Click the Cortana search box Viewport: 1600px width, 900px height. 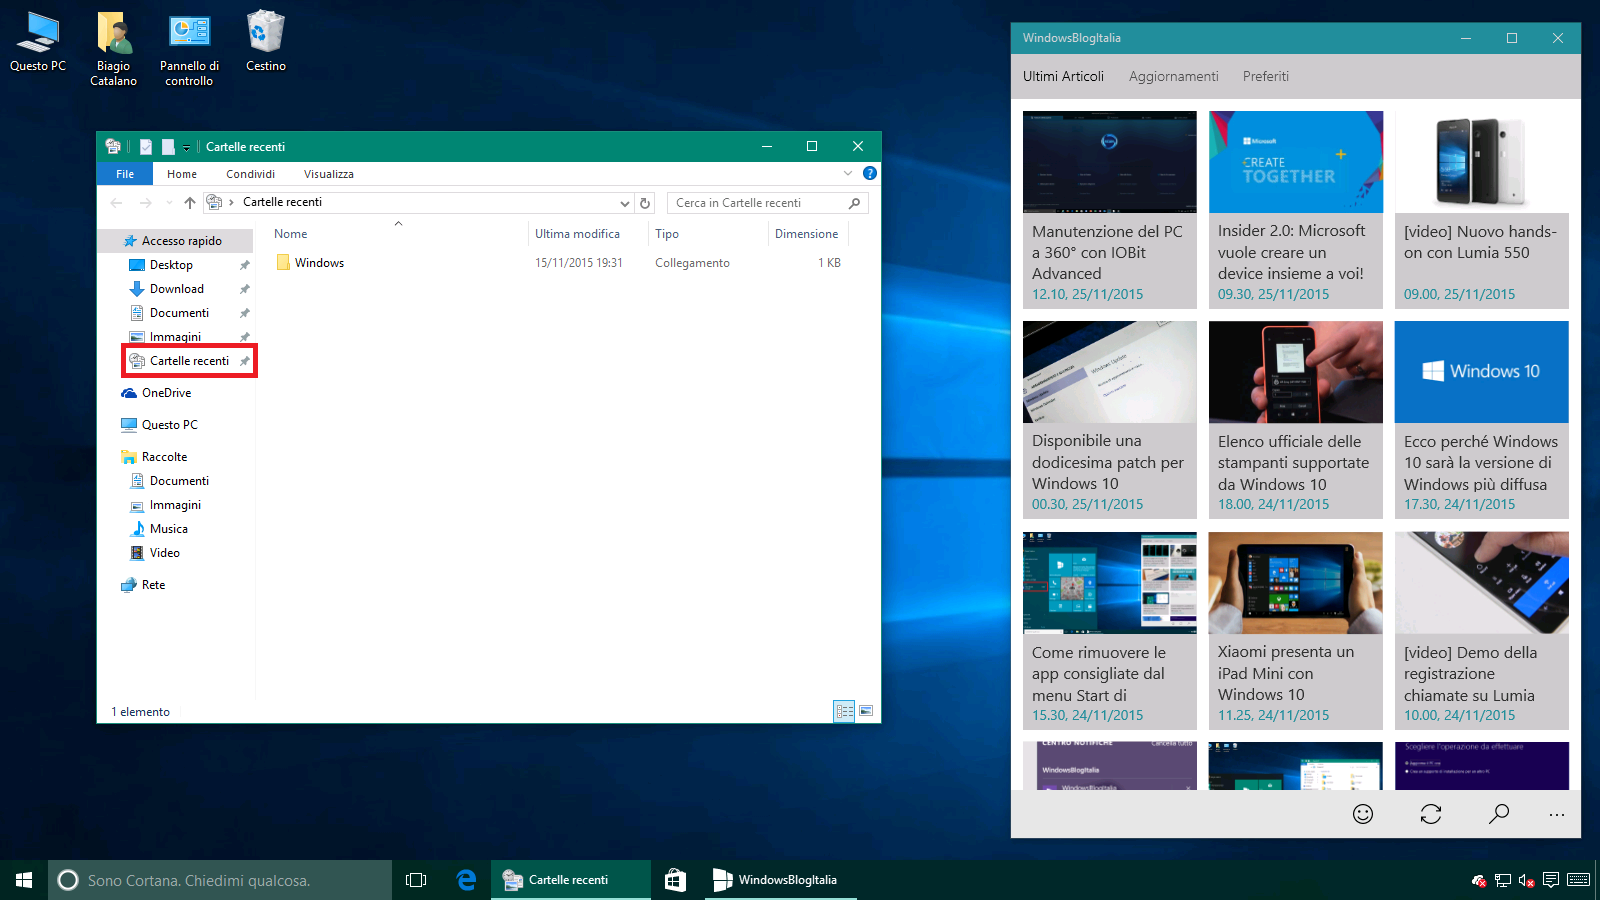tap(220, 880)
